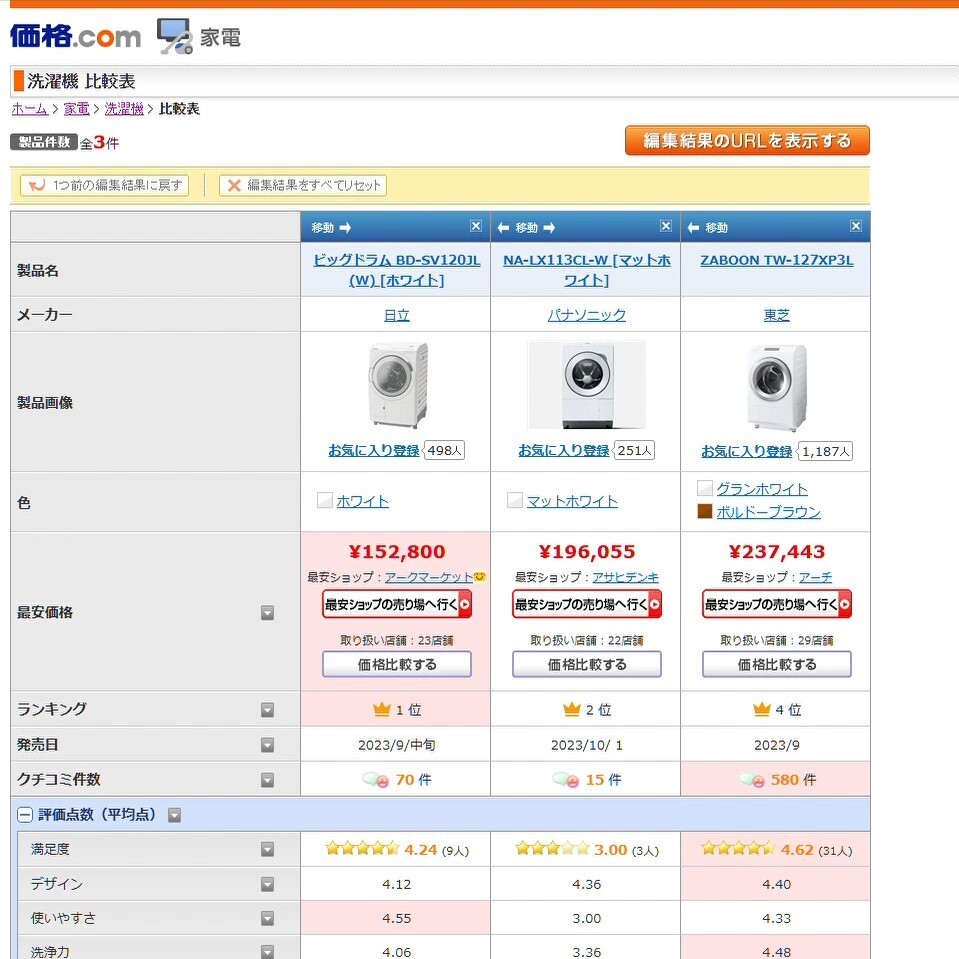Open sort dropdown for ランキング row
The image size is (959, 959).
coord(267,709)
